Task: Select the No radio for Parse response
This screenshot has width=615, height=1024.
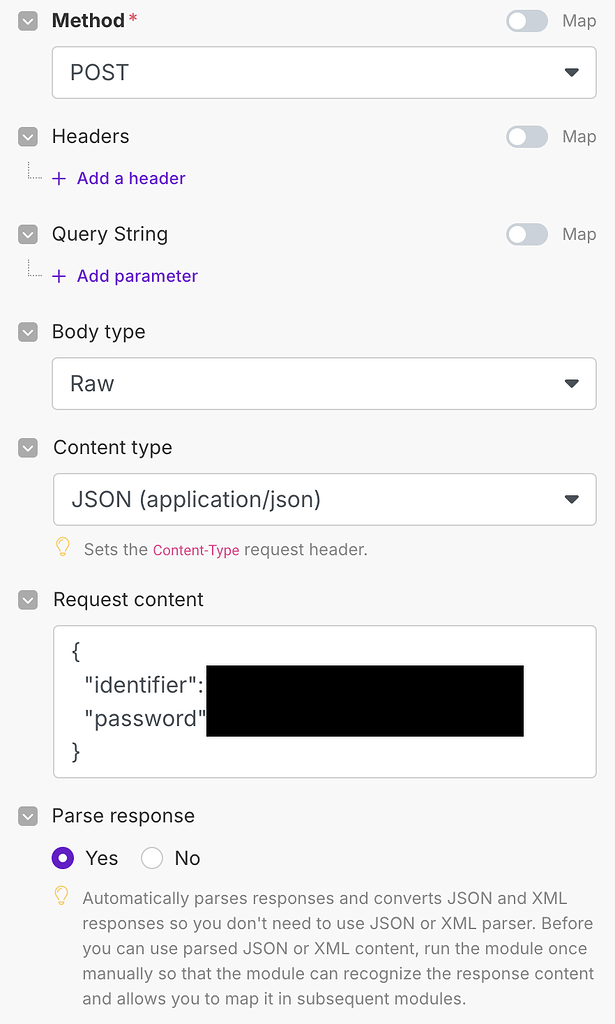Action: (x=152, y=859)
